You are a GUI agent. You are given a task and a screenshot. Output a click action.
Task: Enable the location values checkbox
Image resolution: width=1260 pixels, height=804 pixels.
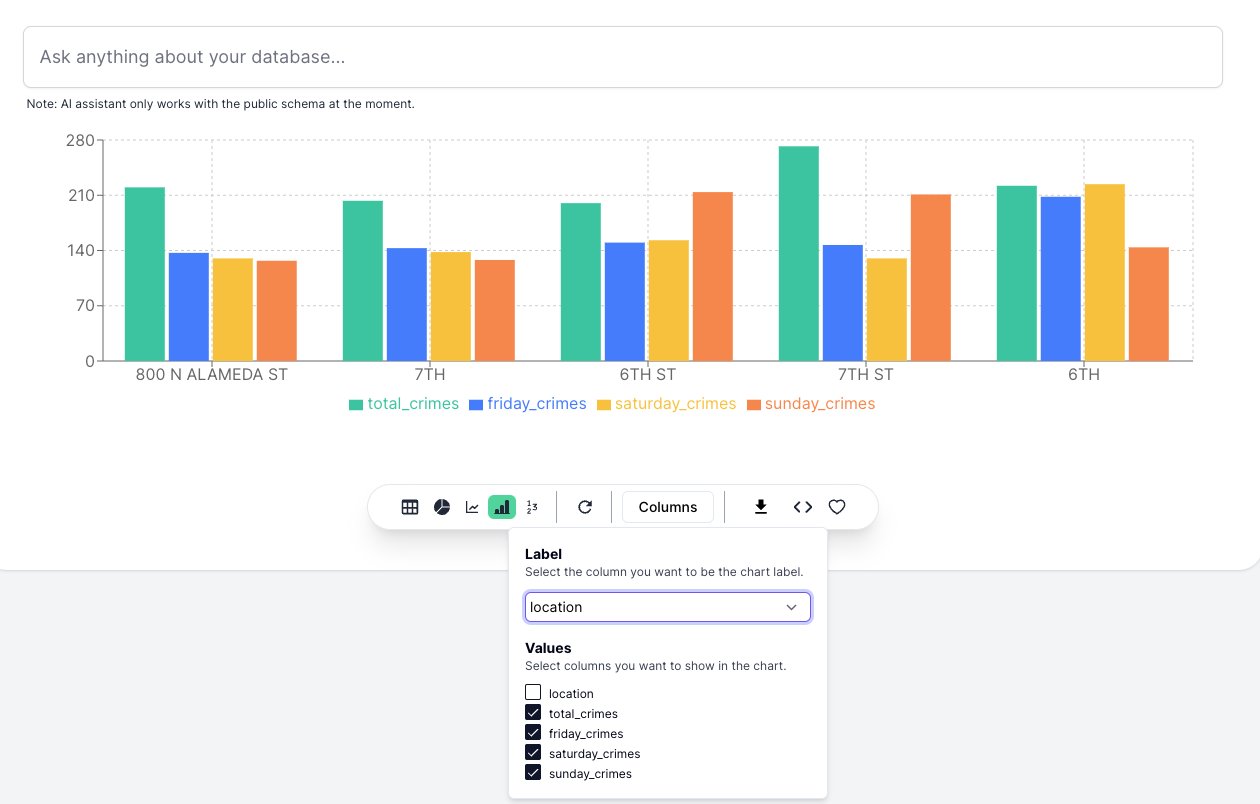(533, 693)
